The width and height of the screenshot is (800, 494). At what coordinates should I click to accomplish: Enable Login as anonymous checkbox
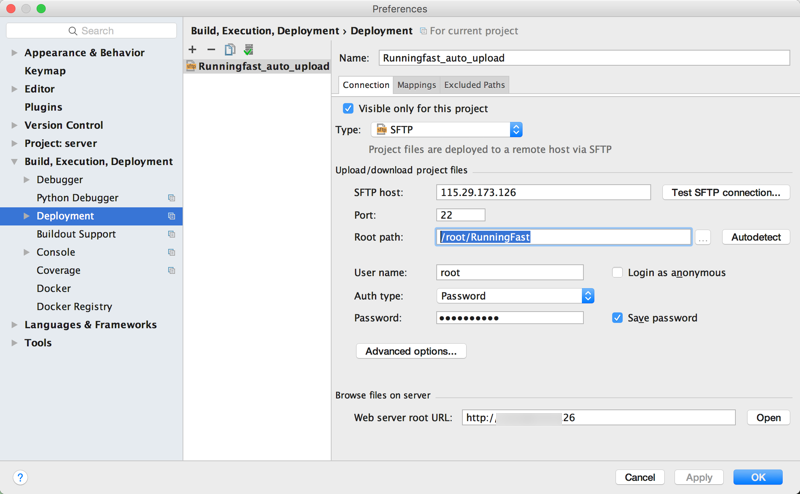617,272
